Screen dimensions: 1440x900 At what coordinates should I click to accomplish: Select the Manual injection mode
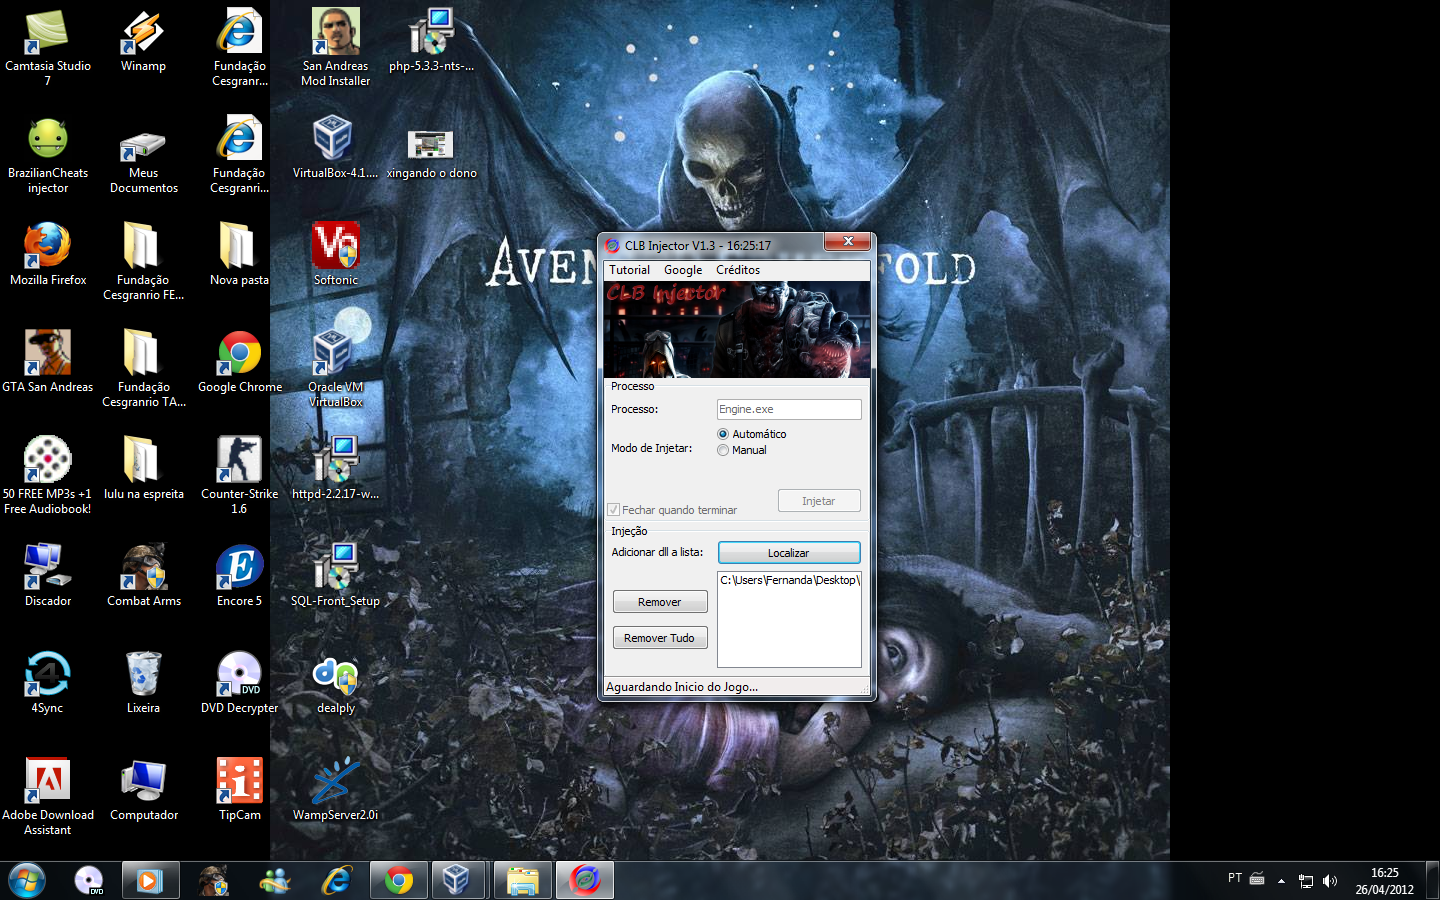tap(722, 449)
